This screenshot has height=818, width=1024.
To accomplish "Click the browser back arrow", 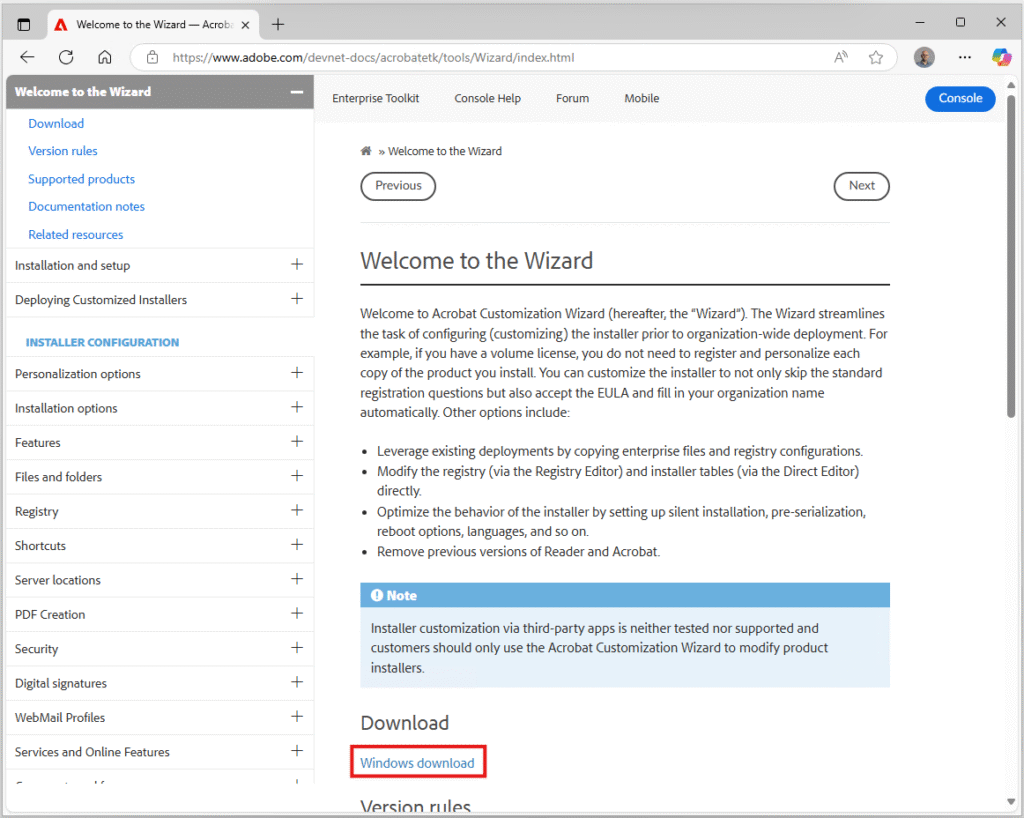I will 27,57.
